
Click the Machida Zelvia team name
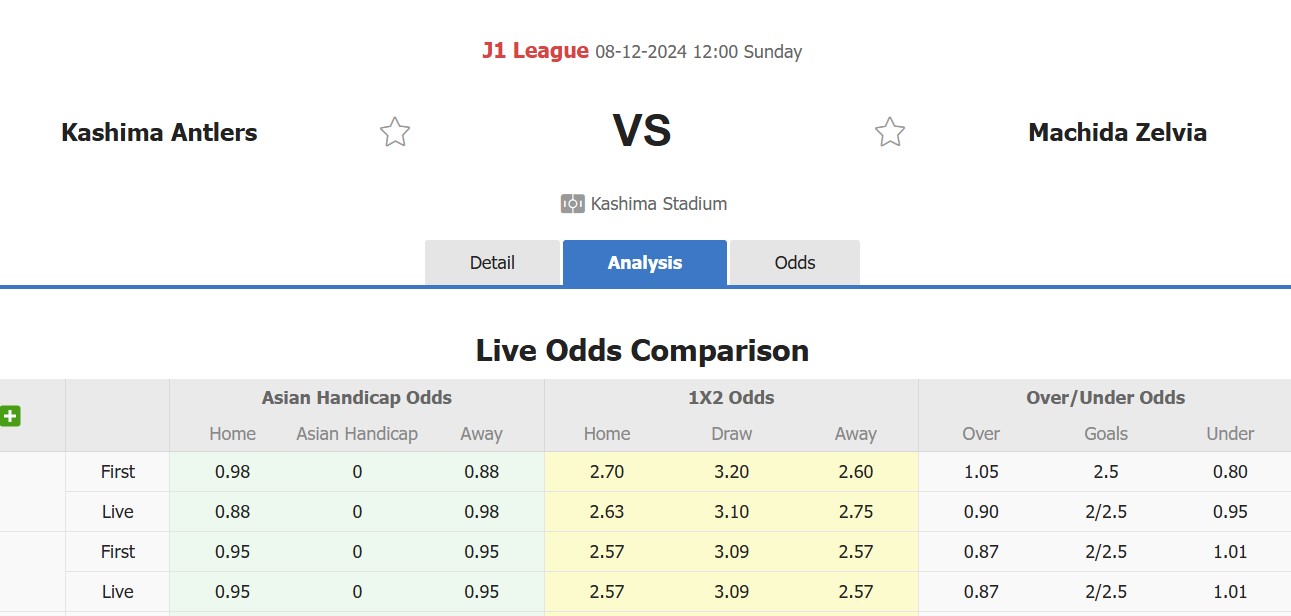pyautogui.click(x=1117, y=132)
